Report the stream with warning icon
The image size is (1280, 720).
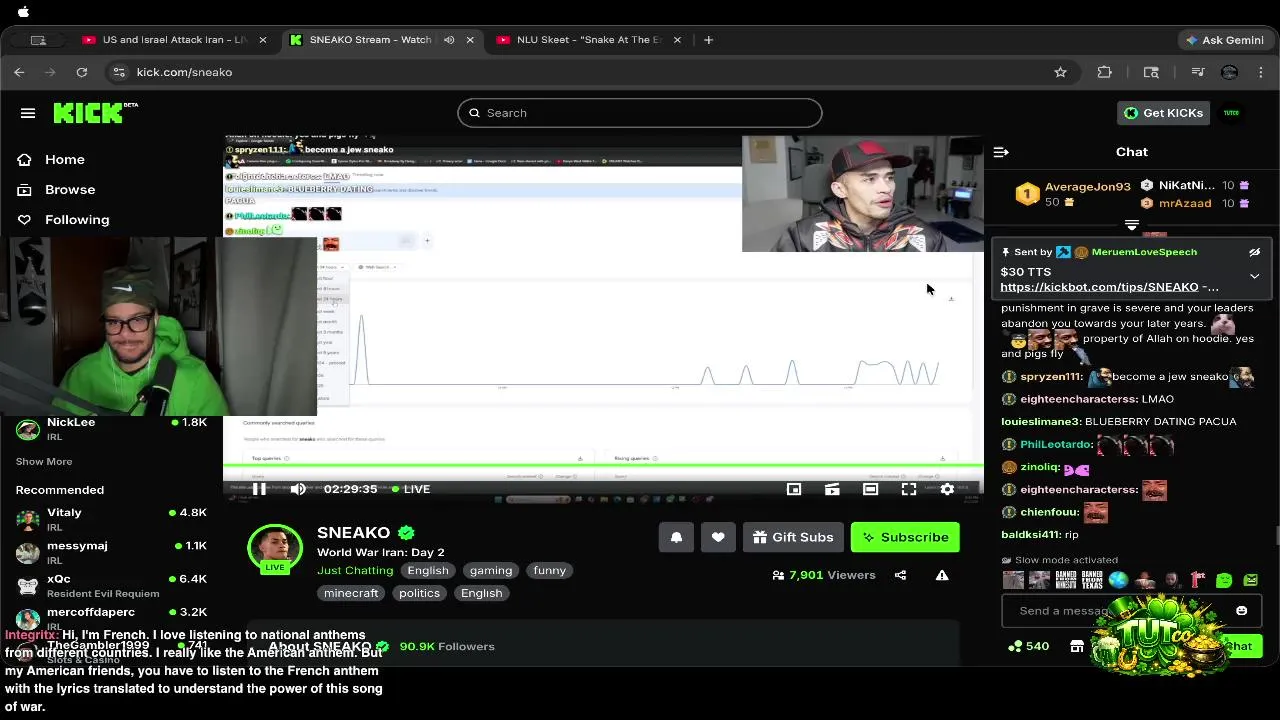coord(942,575)
